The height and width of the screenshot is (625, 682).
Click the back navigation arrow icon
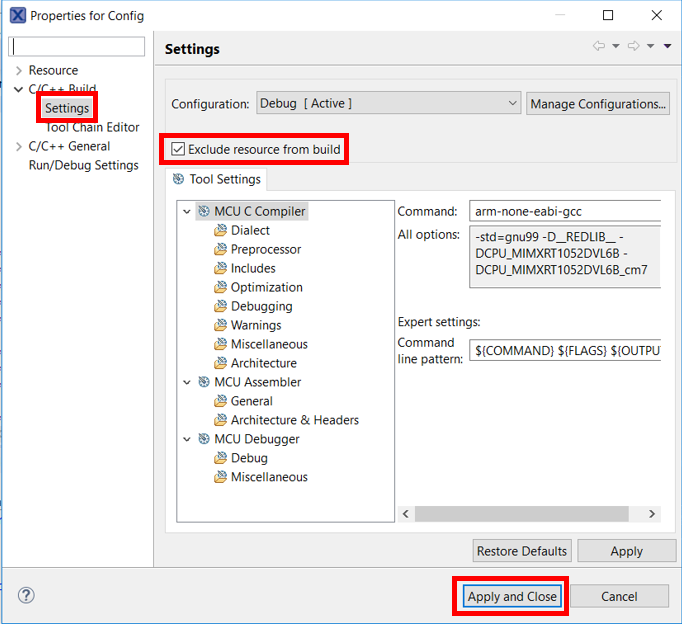click(x=598, y=46)
